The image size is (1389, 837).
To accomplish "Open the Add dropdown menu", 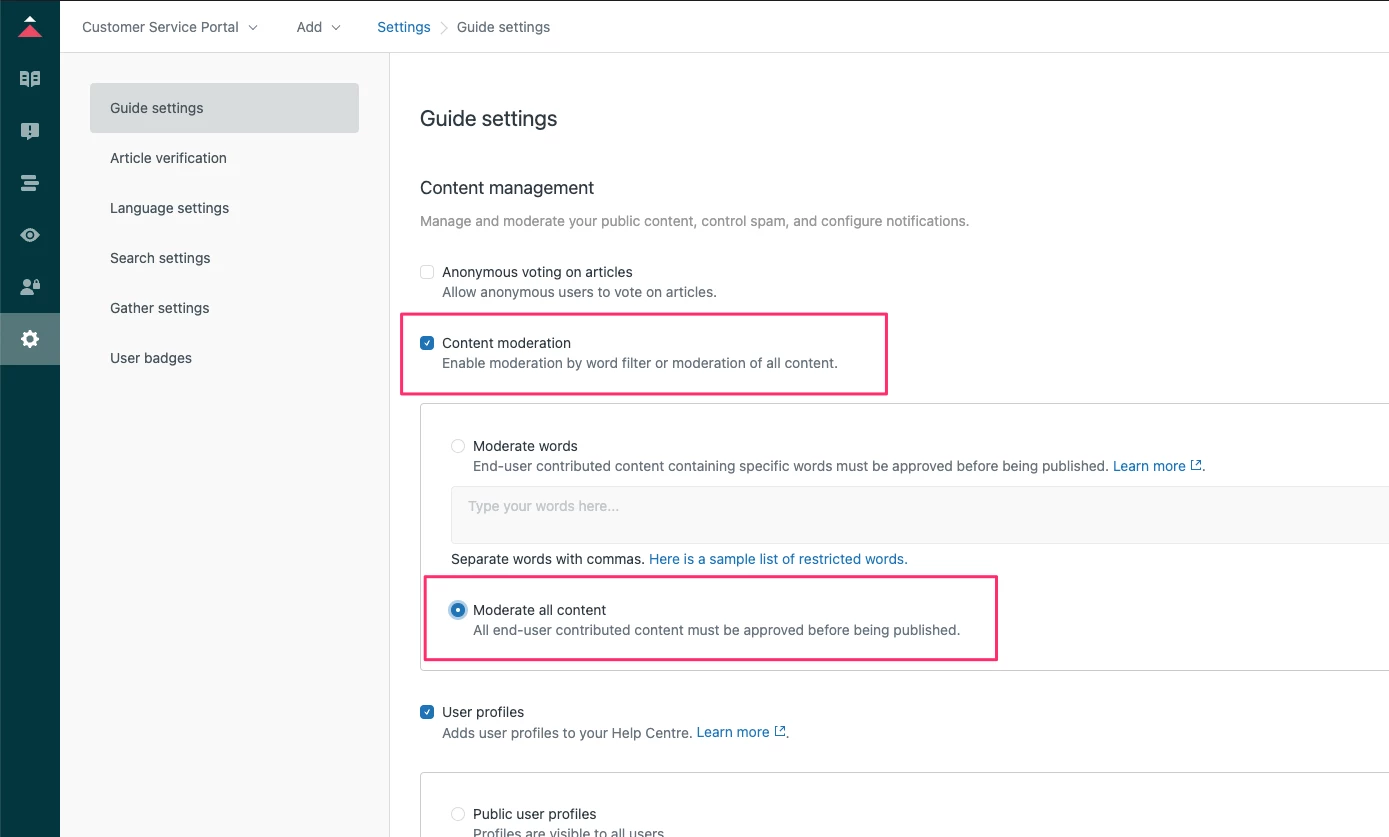I will pos(318,27).
